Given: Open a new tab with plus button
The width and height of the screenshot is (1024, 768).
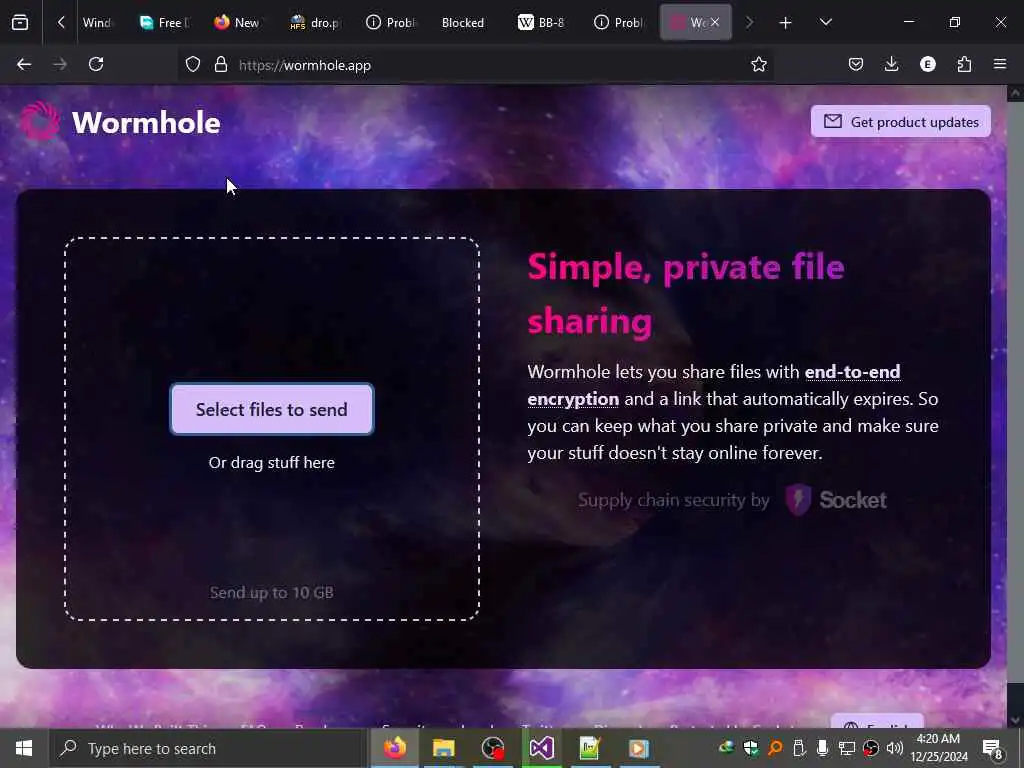Looking at the screenshot, I should click(x=786, y=23).
